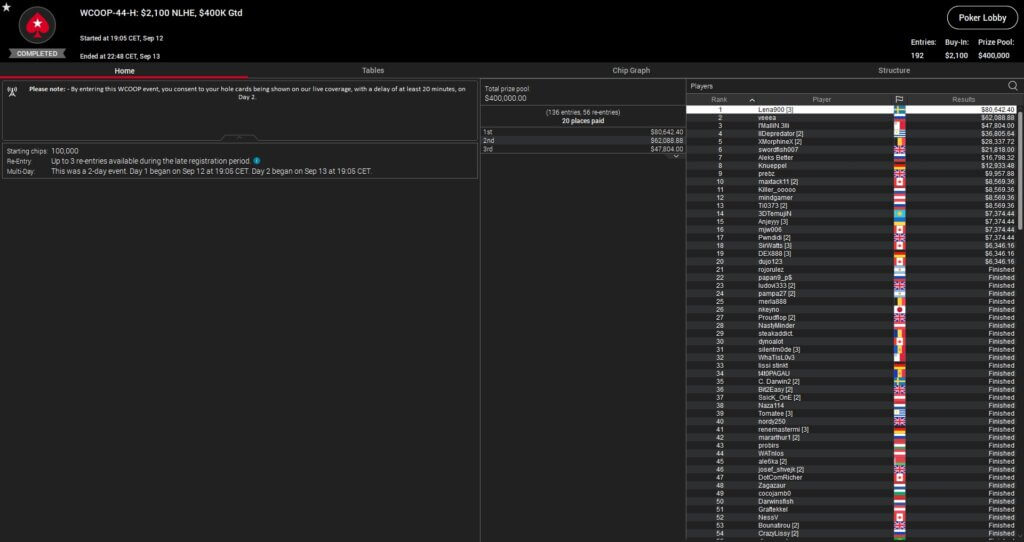Click the live coverage broadcast icon
This screenshot has height=542, width=1024.
[x=12, y=92]
